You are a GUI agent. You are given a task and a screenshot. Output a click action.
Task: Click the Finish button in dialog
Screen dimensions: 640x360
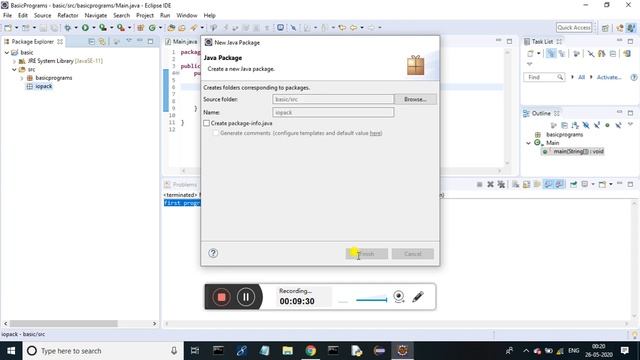(367, 254)
